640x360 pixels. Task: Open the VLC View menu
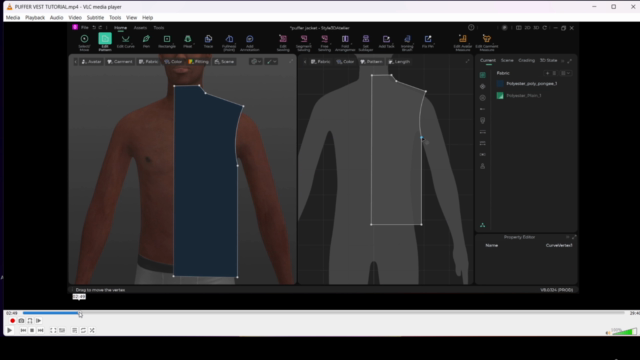pyautogui.click(x=131, y=18)
